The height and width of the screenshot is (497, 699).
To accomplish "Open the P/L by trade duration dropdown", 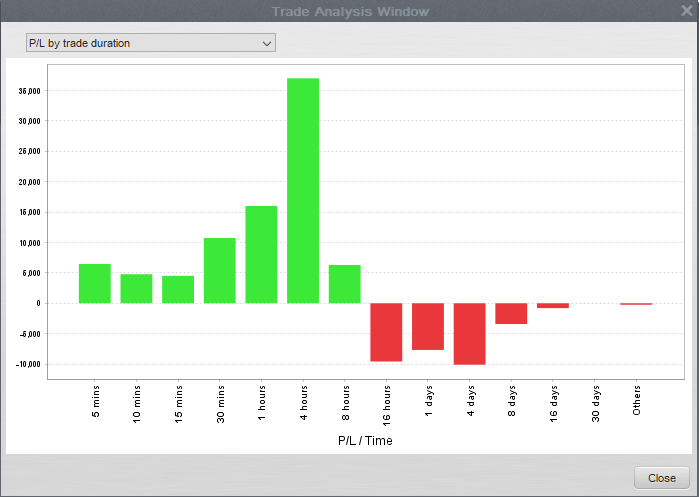I will [150, 43].
